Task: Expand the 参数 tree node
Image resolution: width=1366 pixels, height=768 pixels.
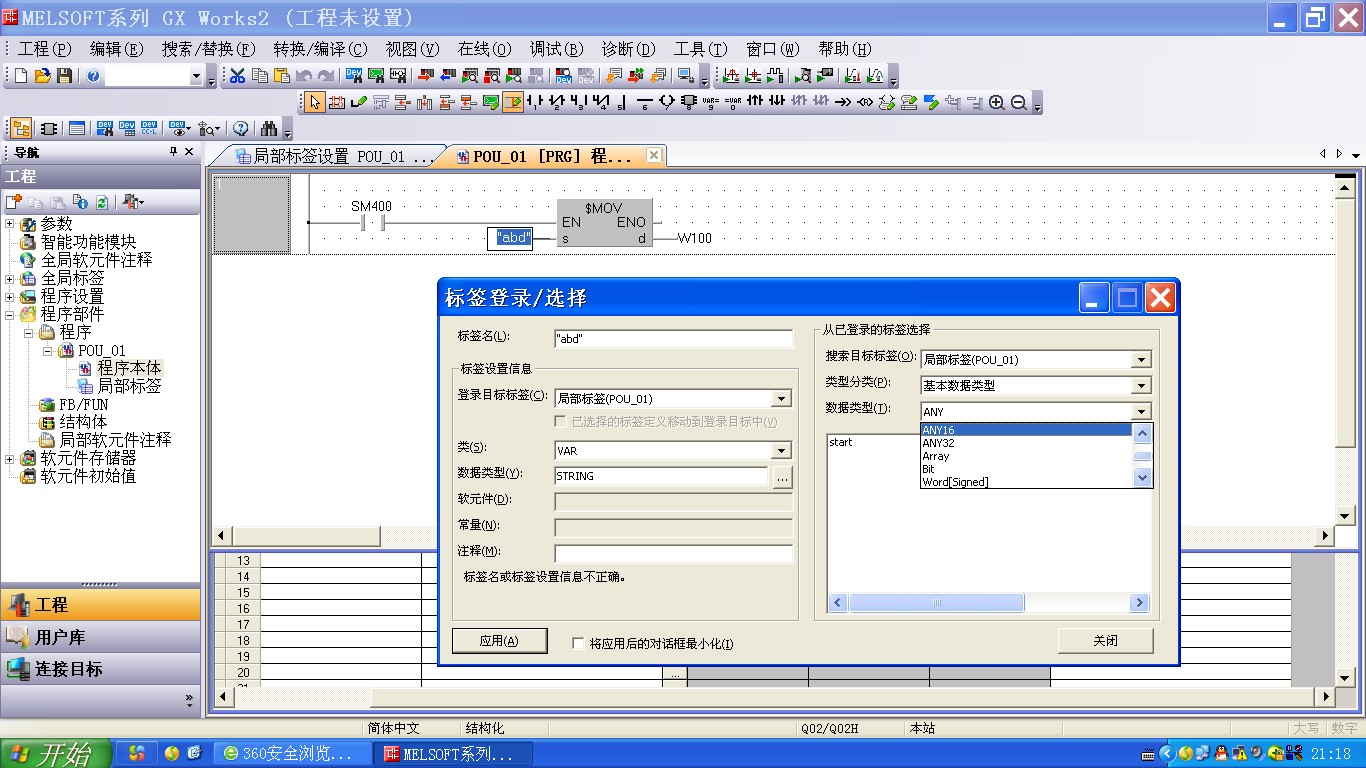Action: 10,224
